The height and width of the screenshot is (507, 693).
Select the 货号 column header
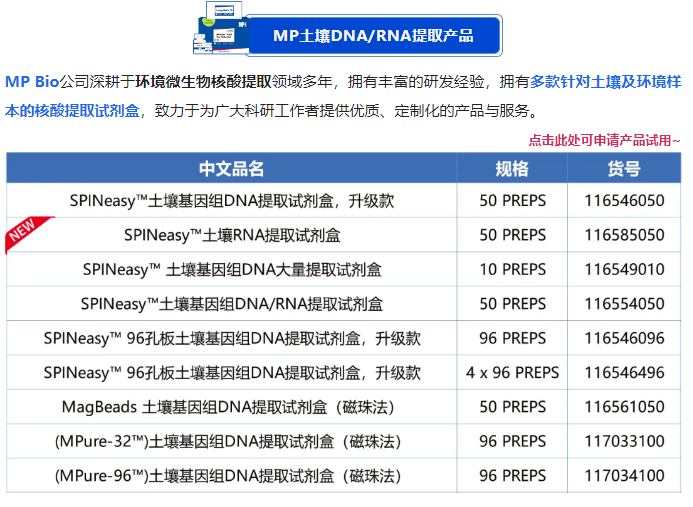[x=624, y=168]
